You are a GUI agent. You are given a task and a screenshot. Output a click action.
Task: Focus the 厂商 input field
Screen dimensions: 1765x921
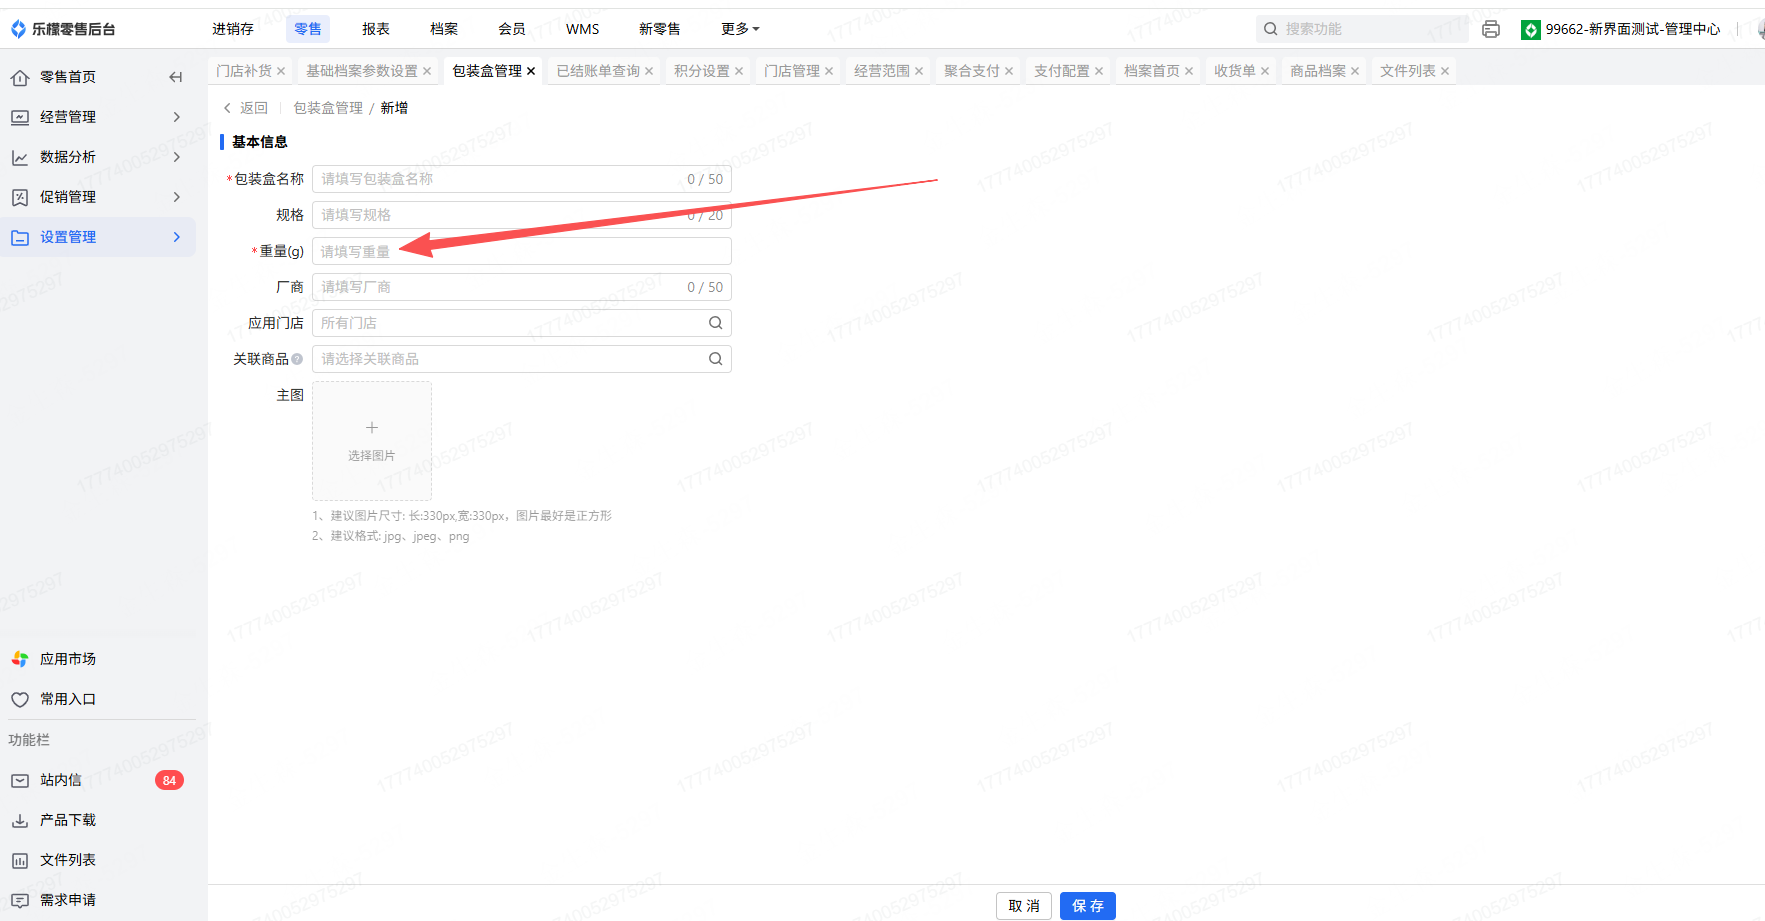522,287
